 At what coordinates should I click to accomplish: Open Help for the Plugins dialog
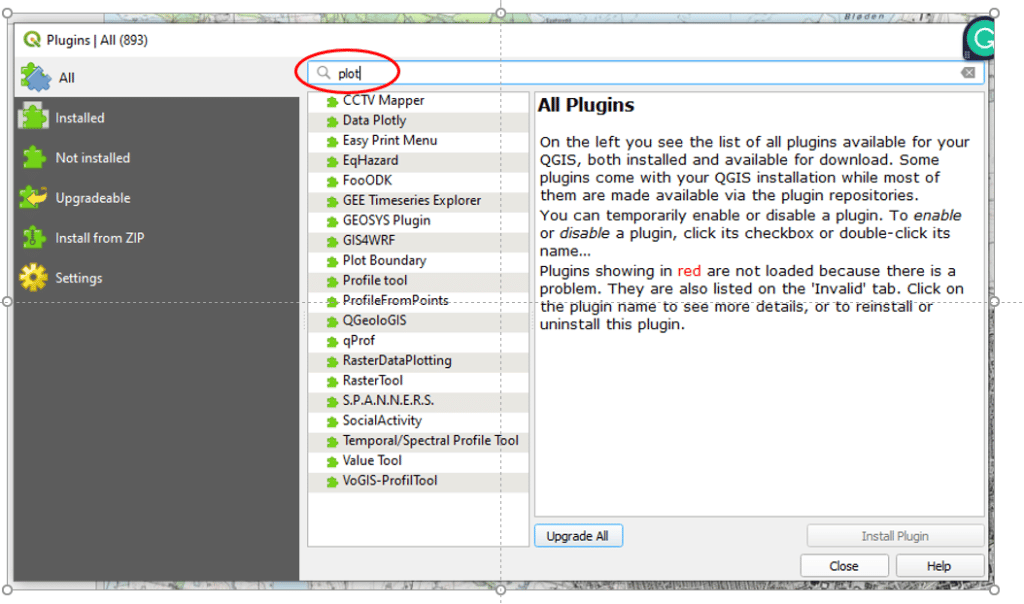[939, 566]
